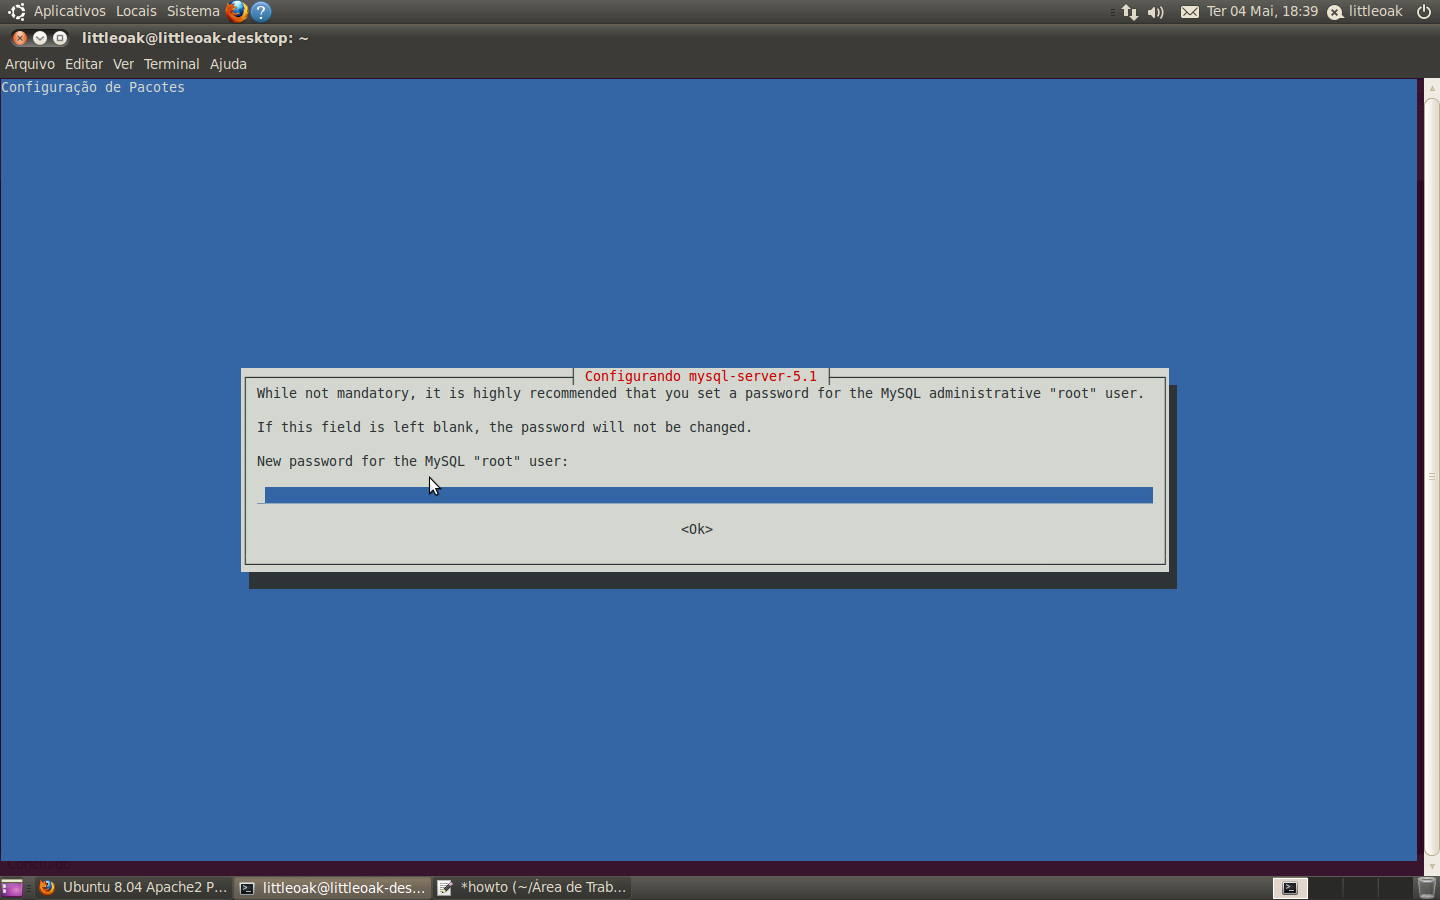1440x900 pixels.
Task: Open the mail envelope indicator
Action: tap(1190, 12)
